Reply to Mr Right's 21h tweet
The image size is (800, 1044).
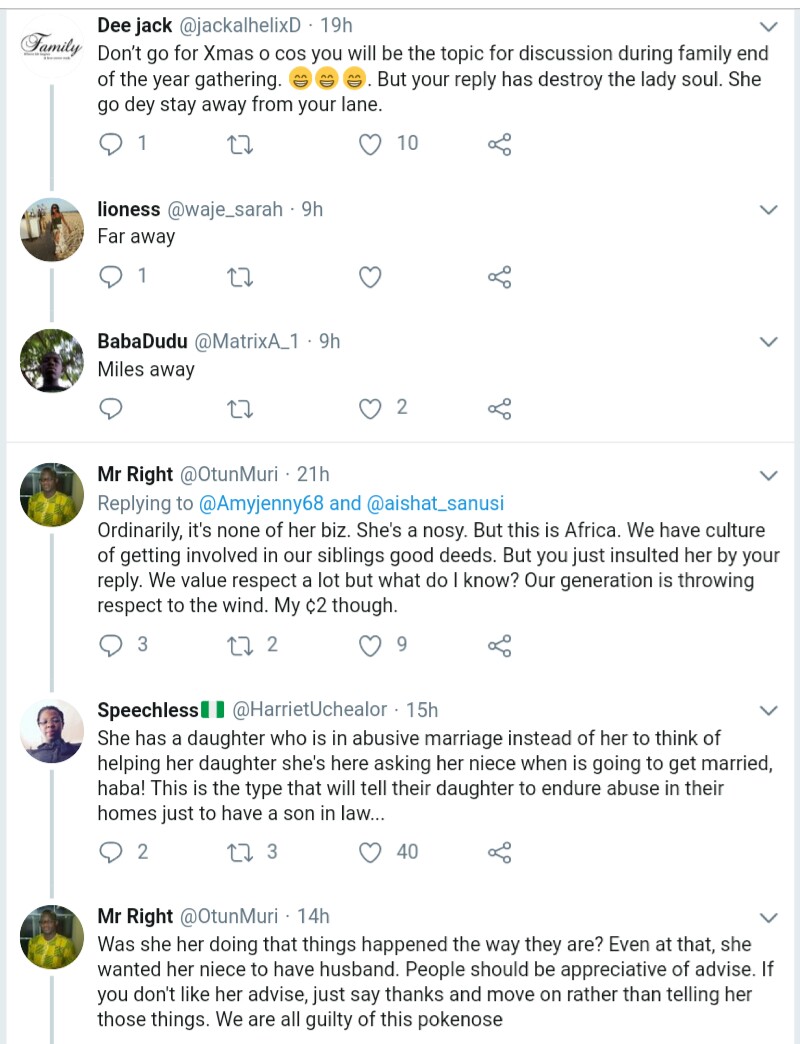coord(111,646)
